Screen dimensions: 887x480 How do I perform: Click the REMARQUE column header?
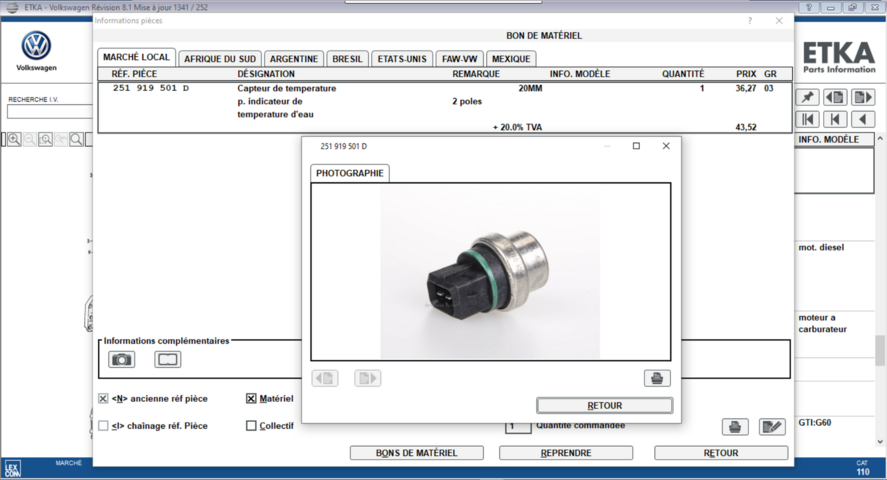coord(476,74)
